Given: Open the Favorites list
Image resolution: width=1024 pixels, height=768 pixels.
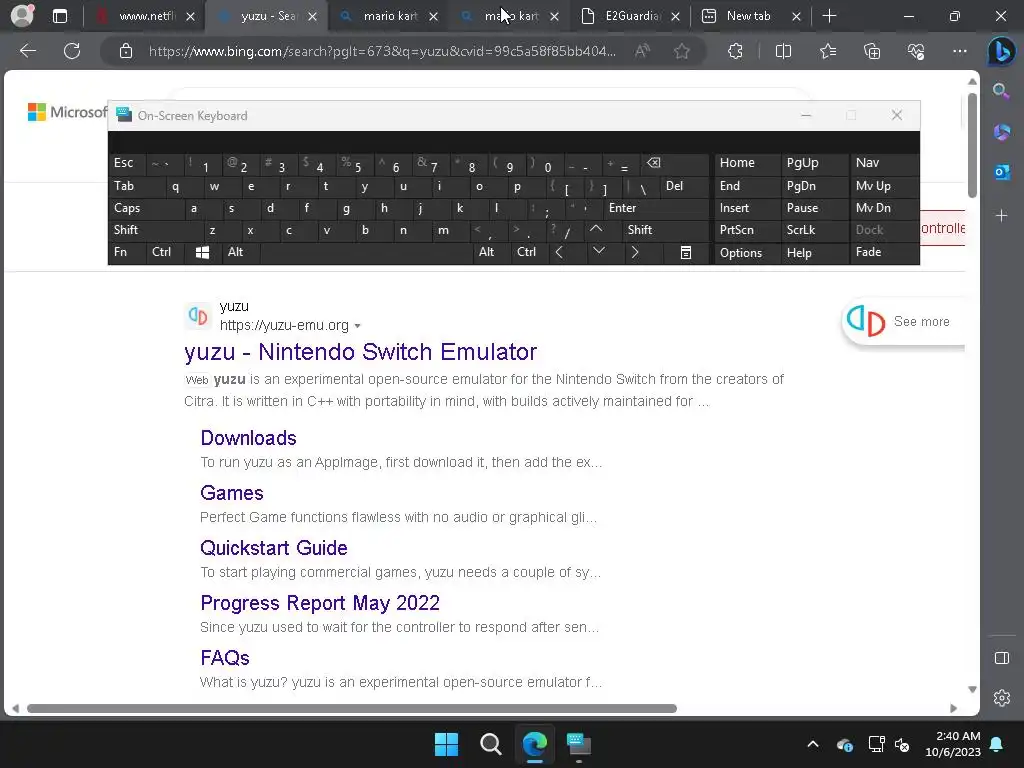Looking at the screenshot, I should coord(827,51).
